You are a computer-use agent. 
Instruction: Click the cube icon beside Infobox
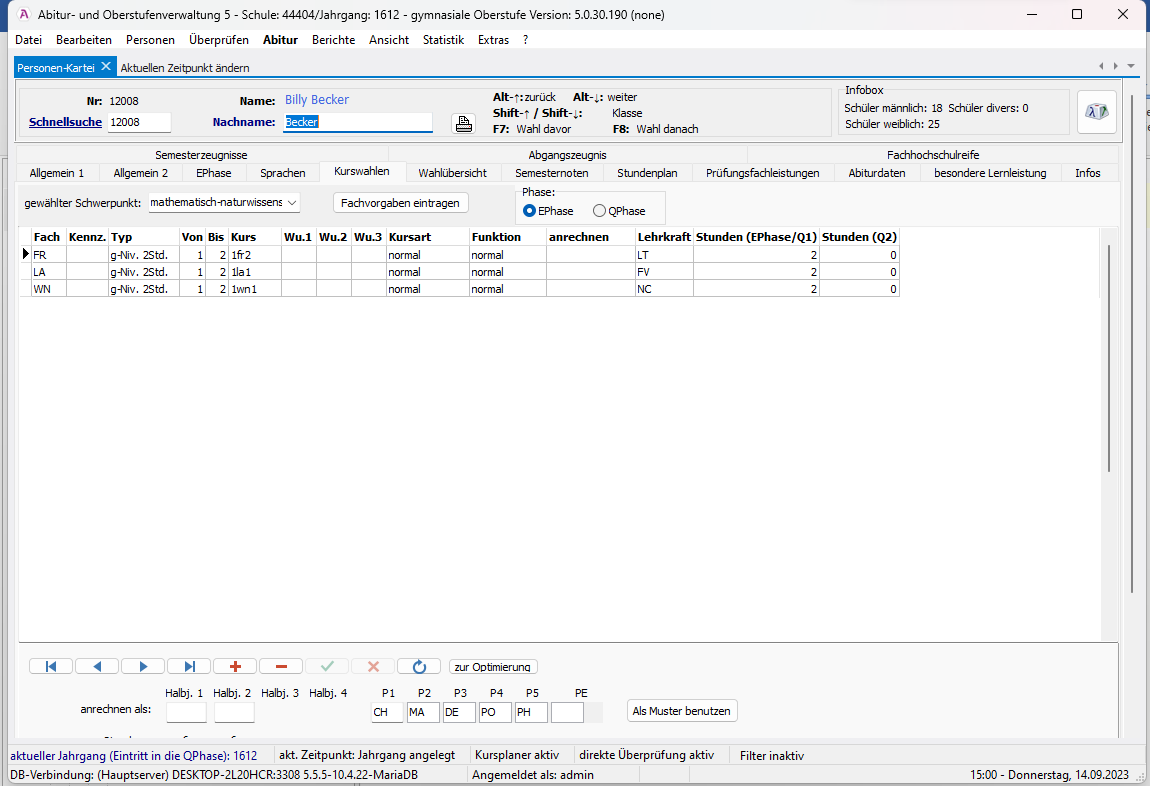pyautogui.click(x=1096, y=112)
